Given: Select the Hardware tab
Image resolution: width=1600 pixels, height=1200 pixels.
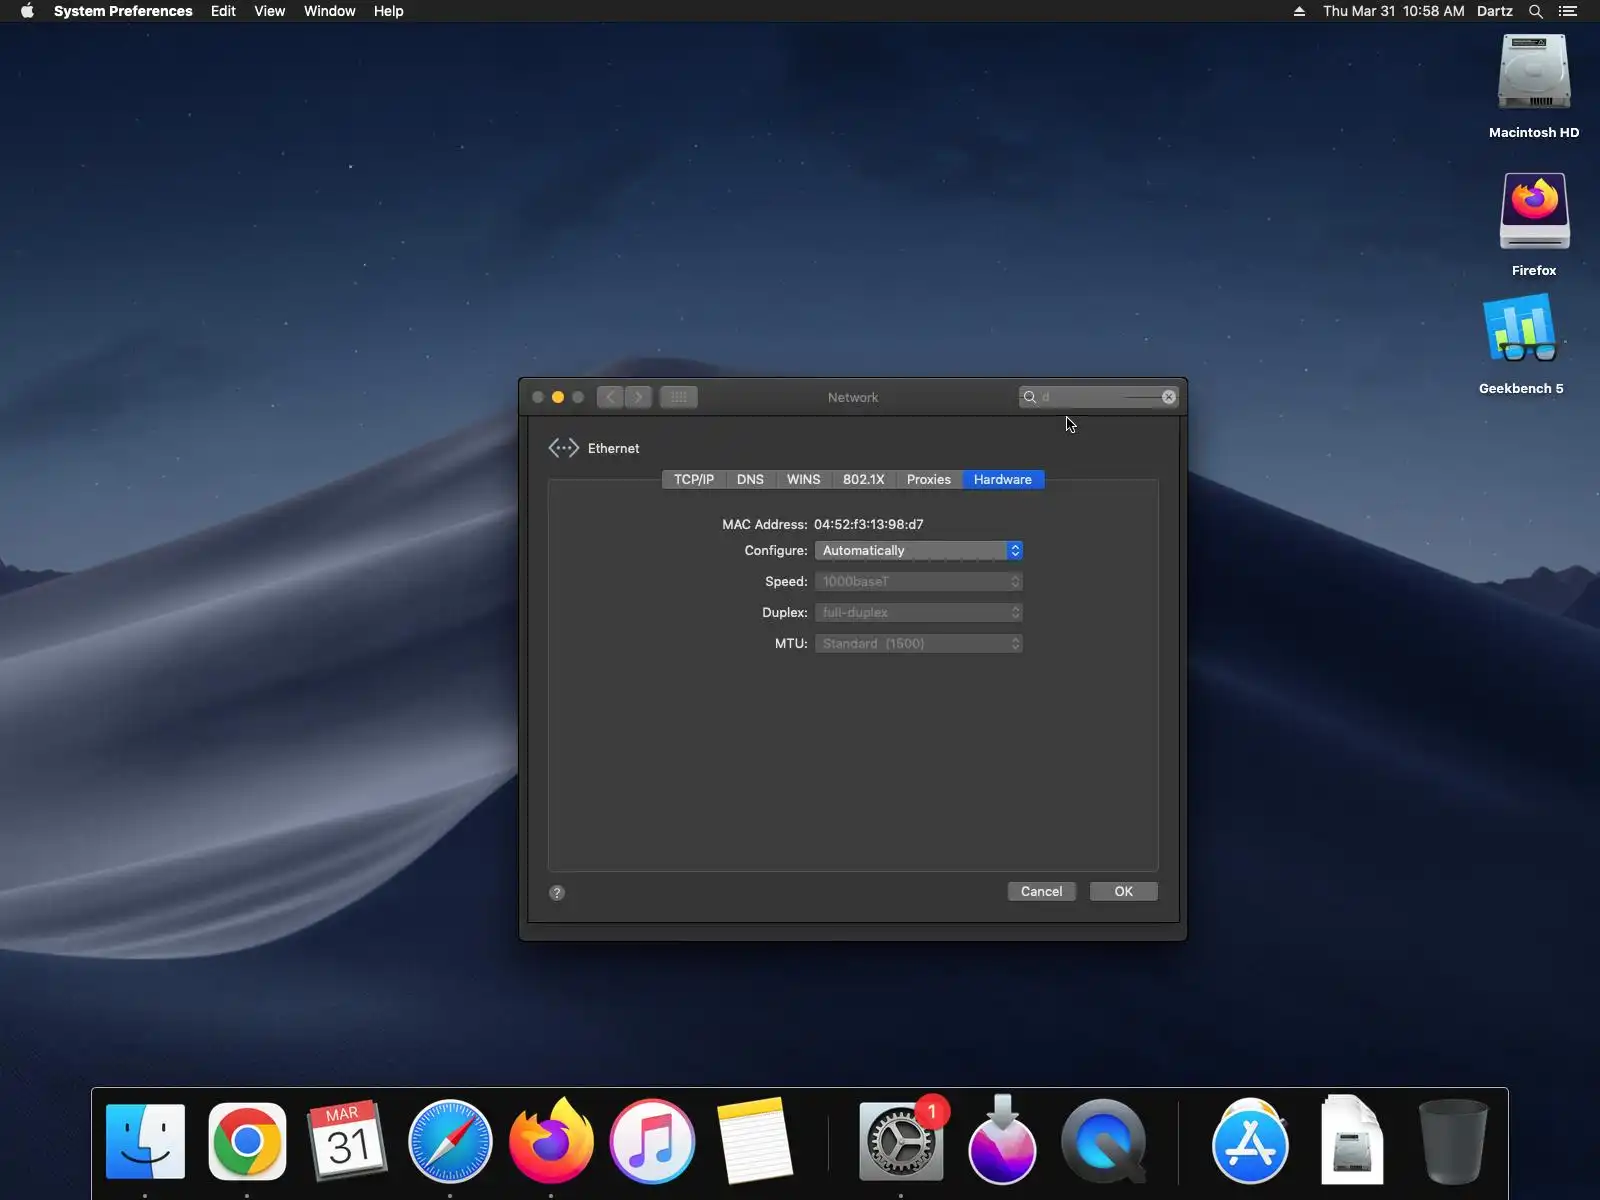Looking at the screenshot, I should point(1003,480).
